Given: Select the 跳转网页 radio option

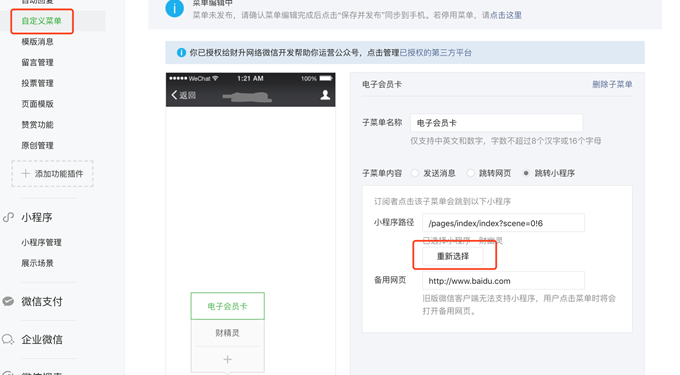Looking at the screenshot, I should (471, 173).
